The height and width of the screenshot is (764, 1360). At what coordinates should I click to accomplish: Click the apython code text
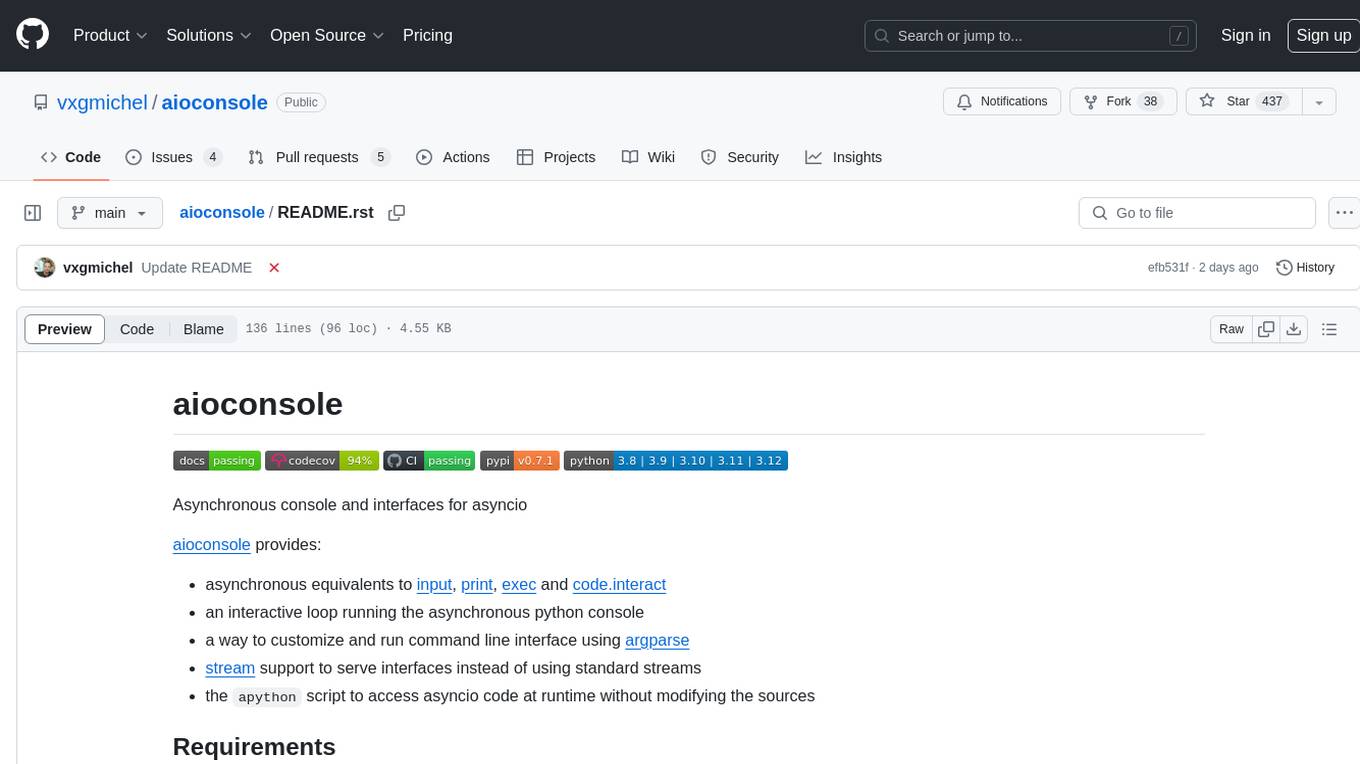(x=267, y=697)
